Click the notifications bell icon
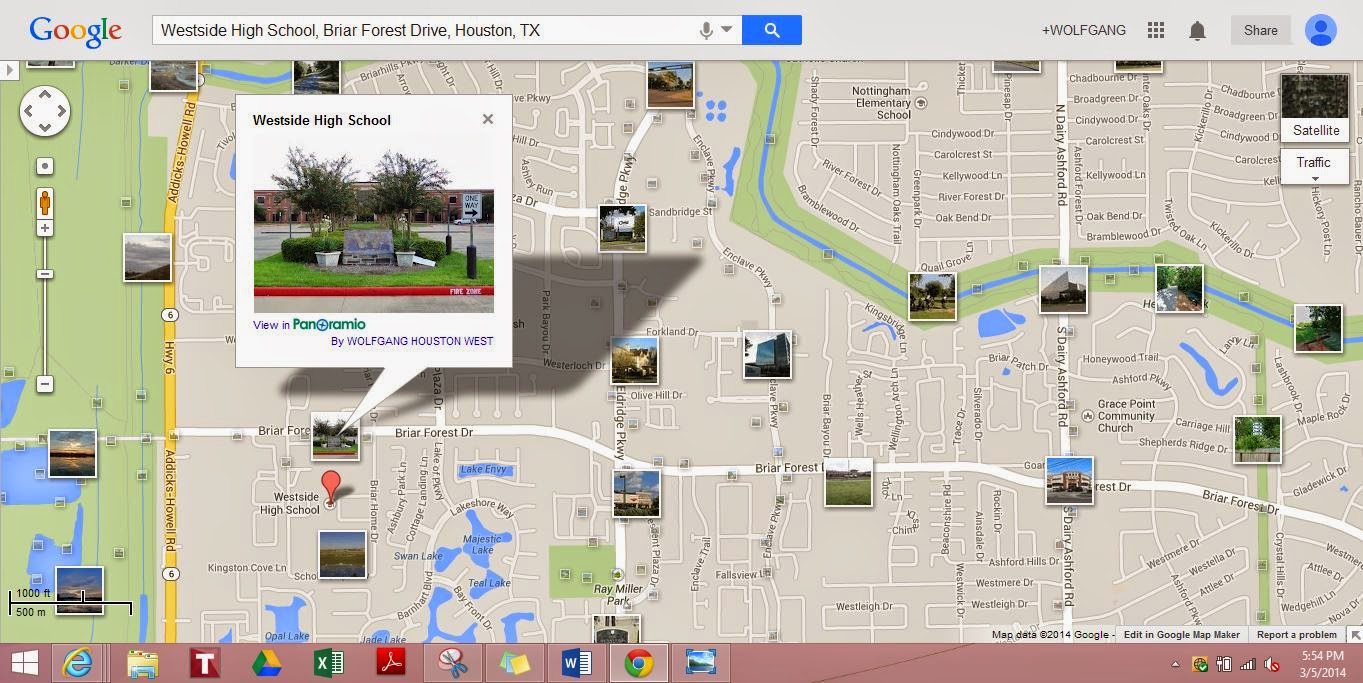Screen dimensions: 1363x683 (1198, 30)
